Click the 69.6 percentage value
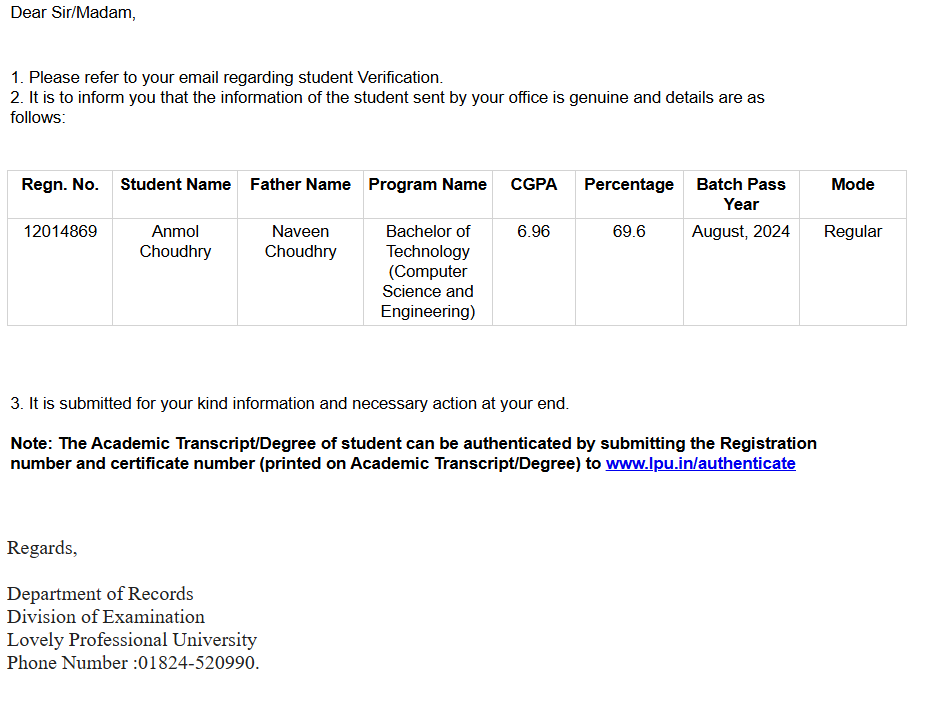 [x=629, y=232]
